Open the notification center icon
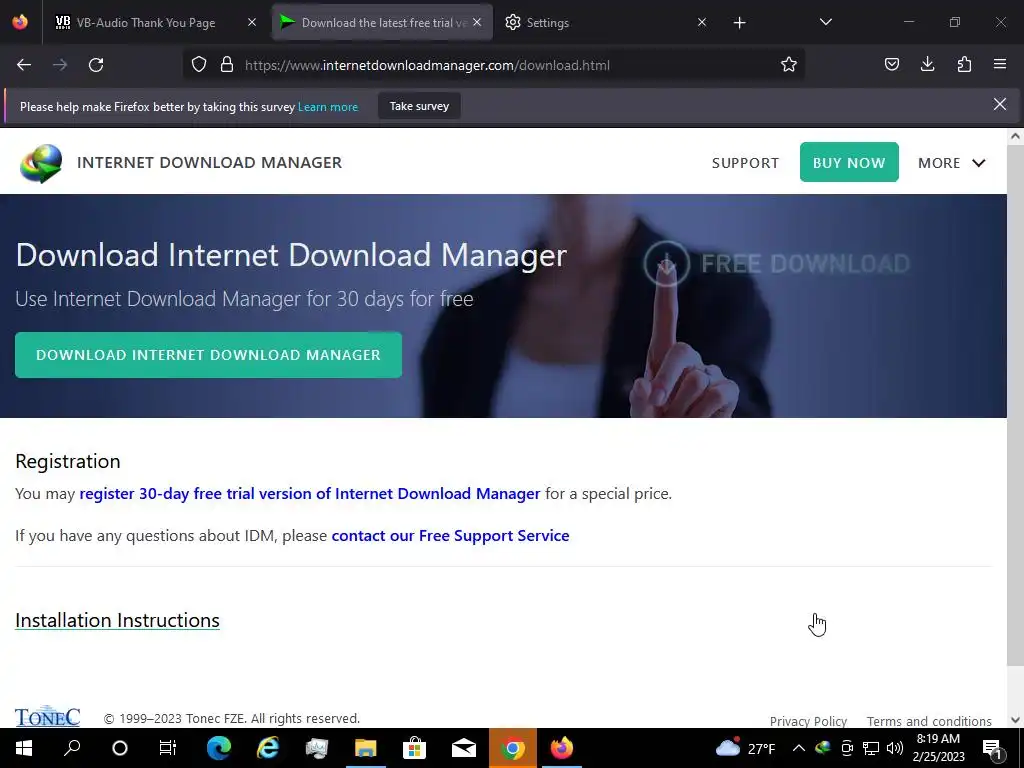 click(992, 748)
